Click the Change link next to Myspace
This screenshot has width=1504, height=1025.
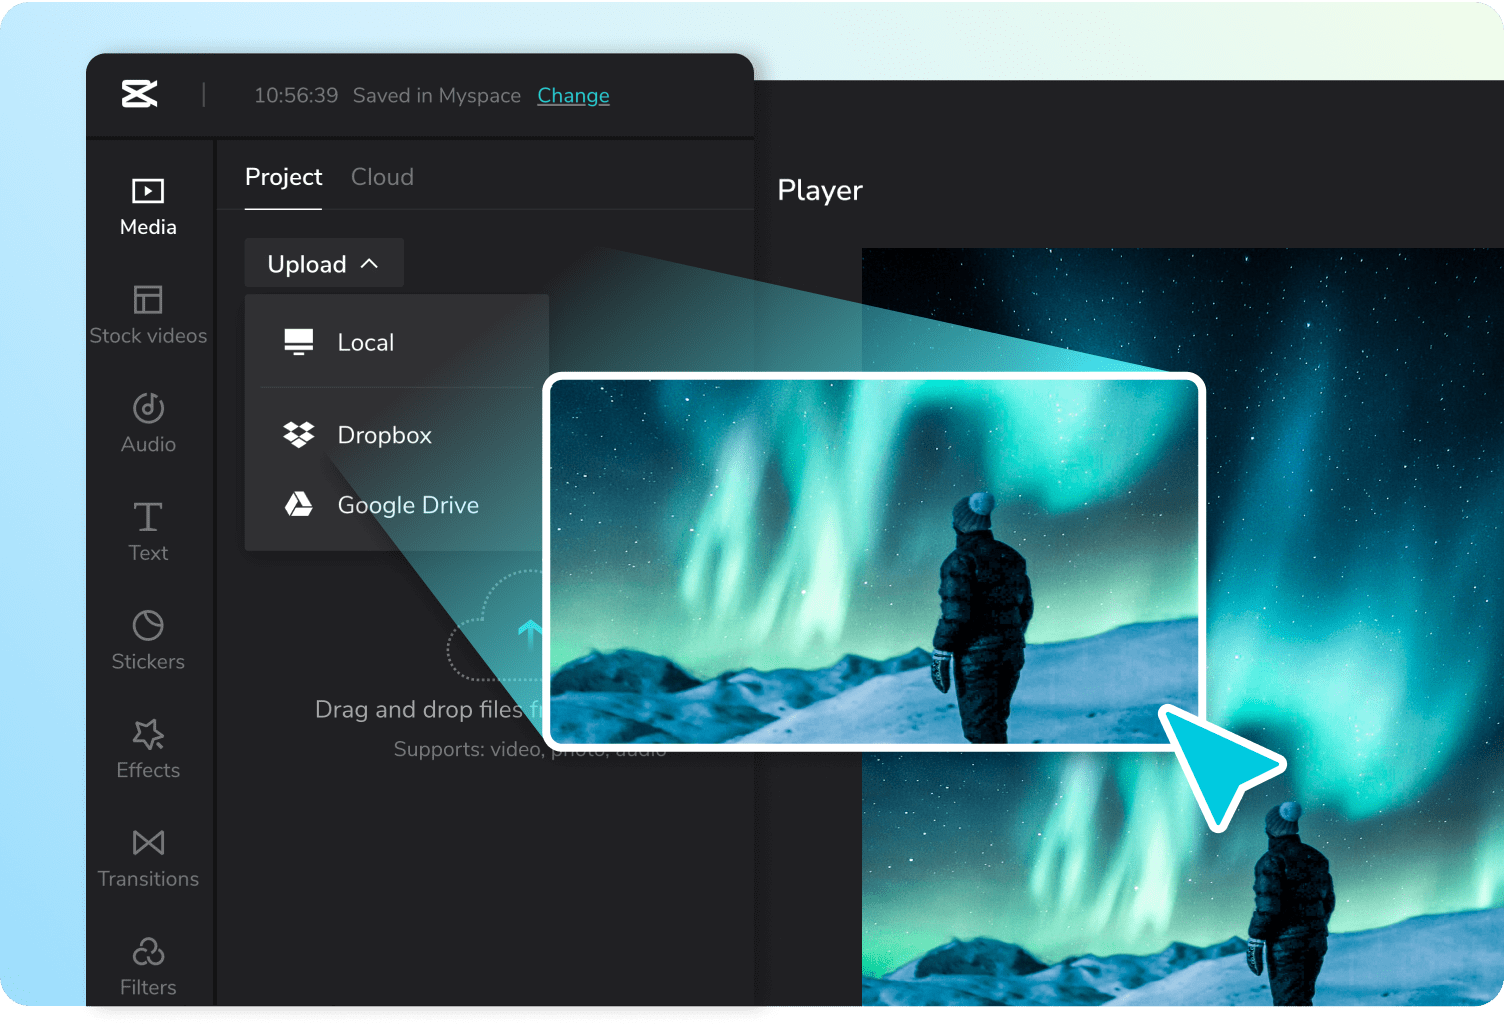(573, 95)
